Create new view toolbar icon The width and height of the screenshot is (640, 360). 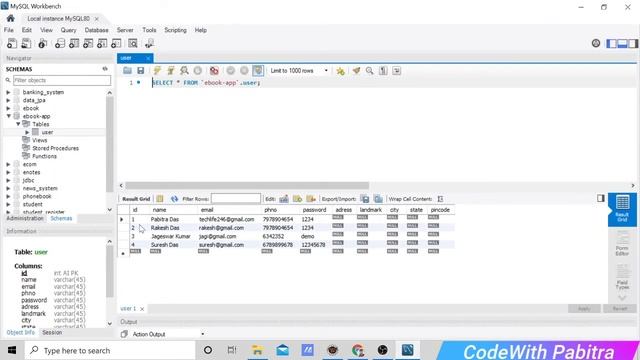coord(88,43)
